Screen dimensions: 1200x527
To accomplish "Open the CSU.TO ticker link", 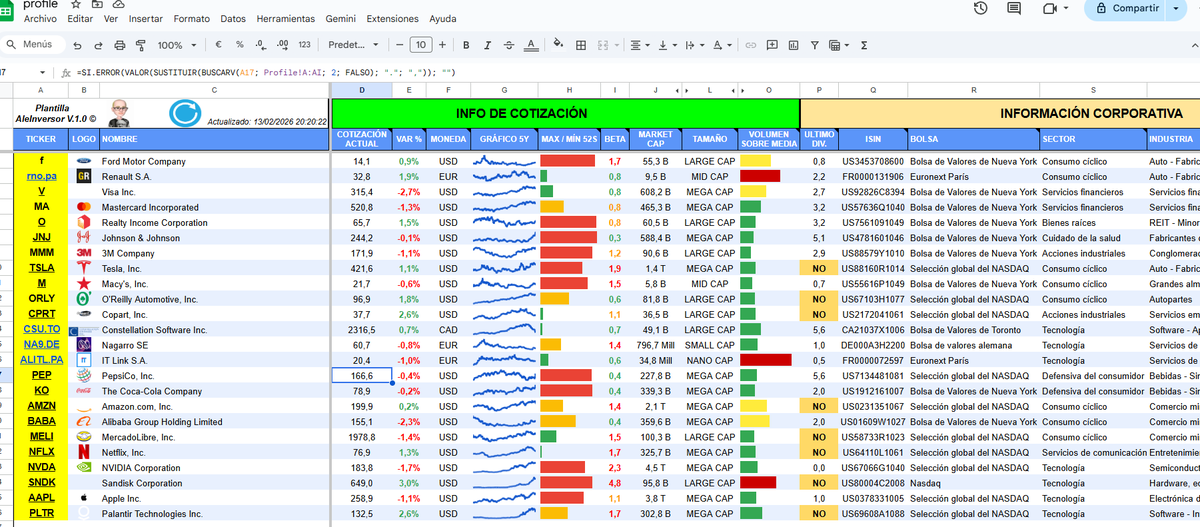I will (42, 330).
